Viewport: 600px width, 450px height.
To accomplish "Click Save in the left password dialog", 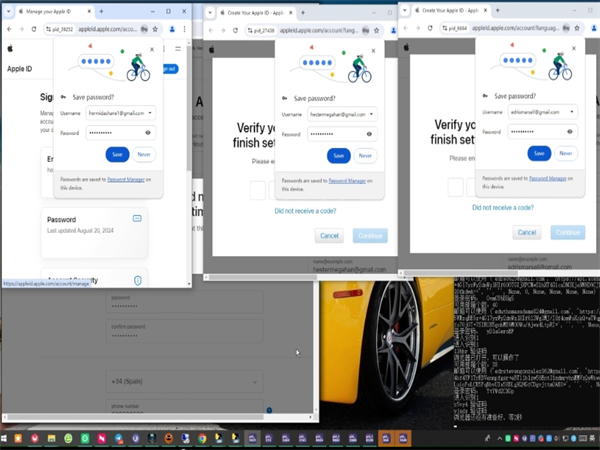I will pyautogui.click(x=116, y=155).
